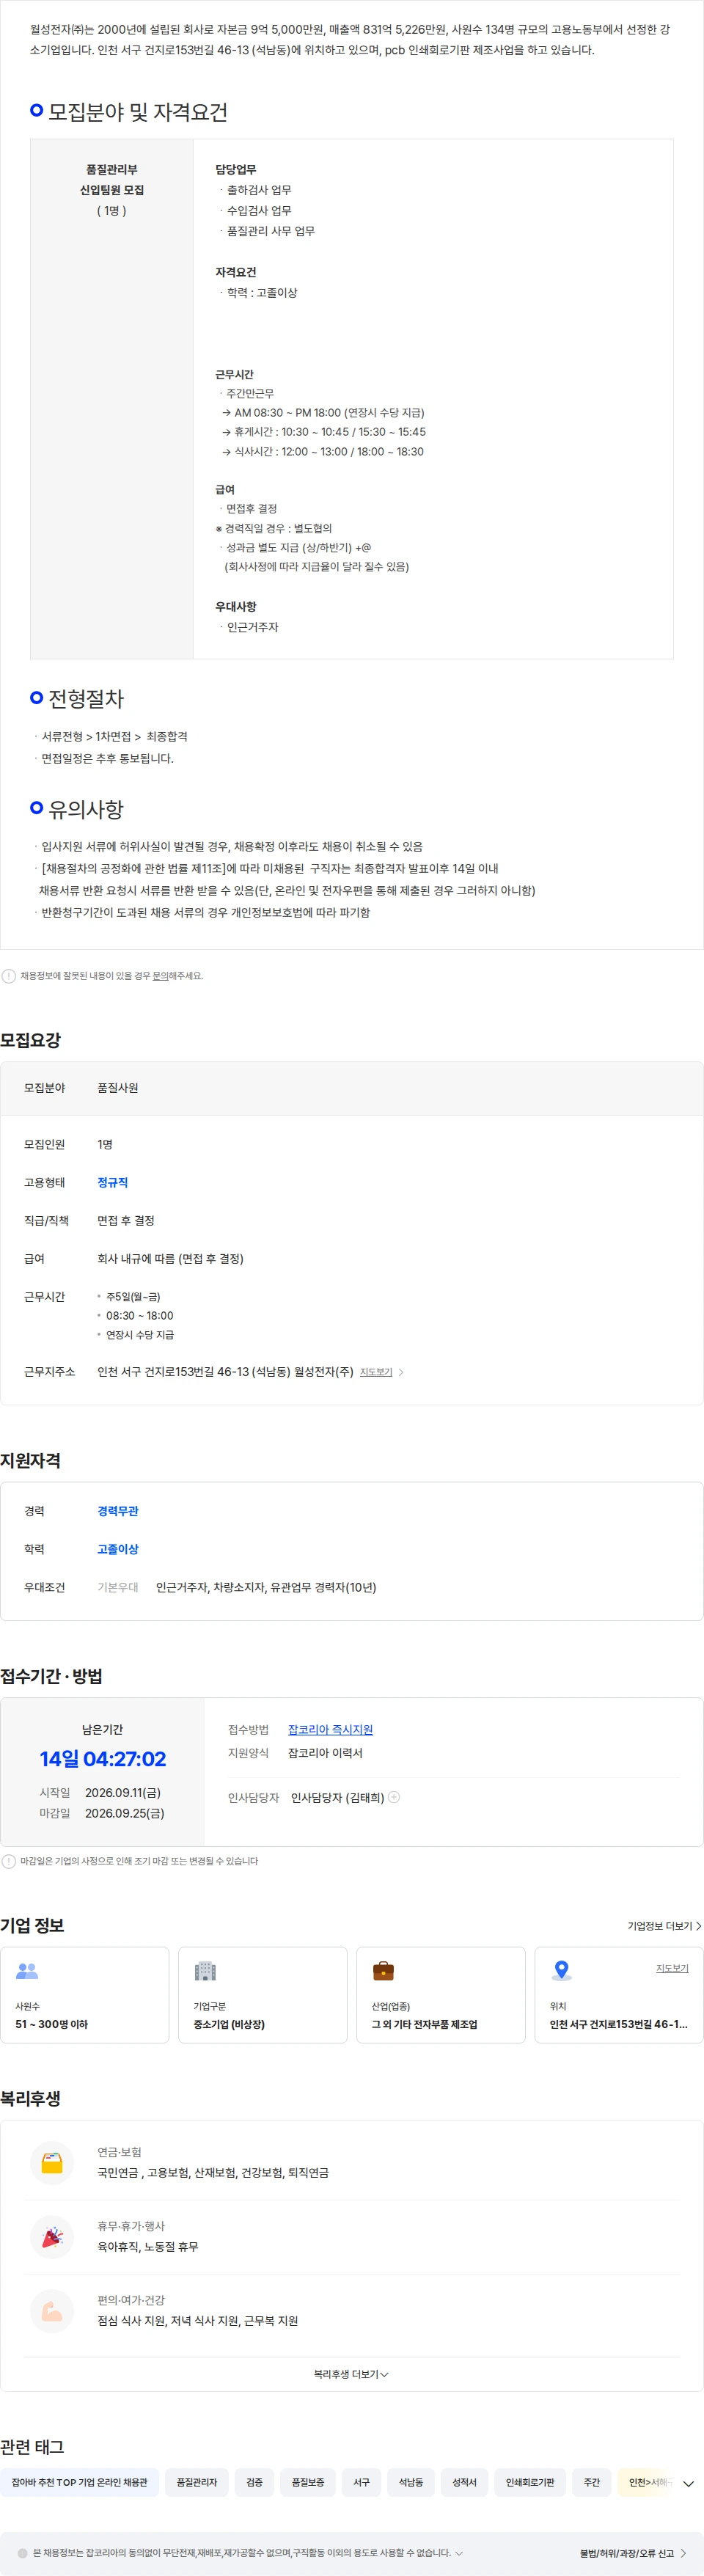Click the 기업구분 중소기업 (비상장) card

pos(263,1995)
